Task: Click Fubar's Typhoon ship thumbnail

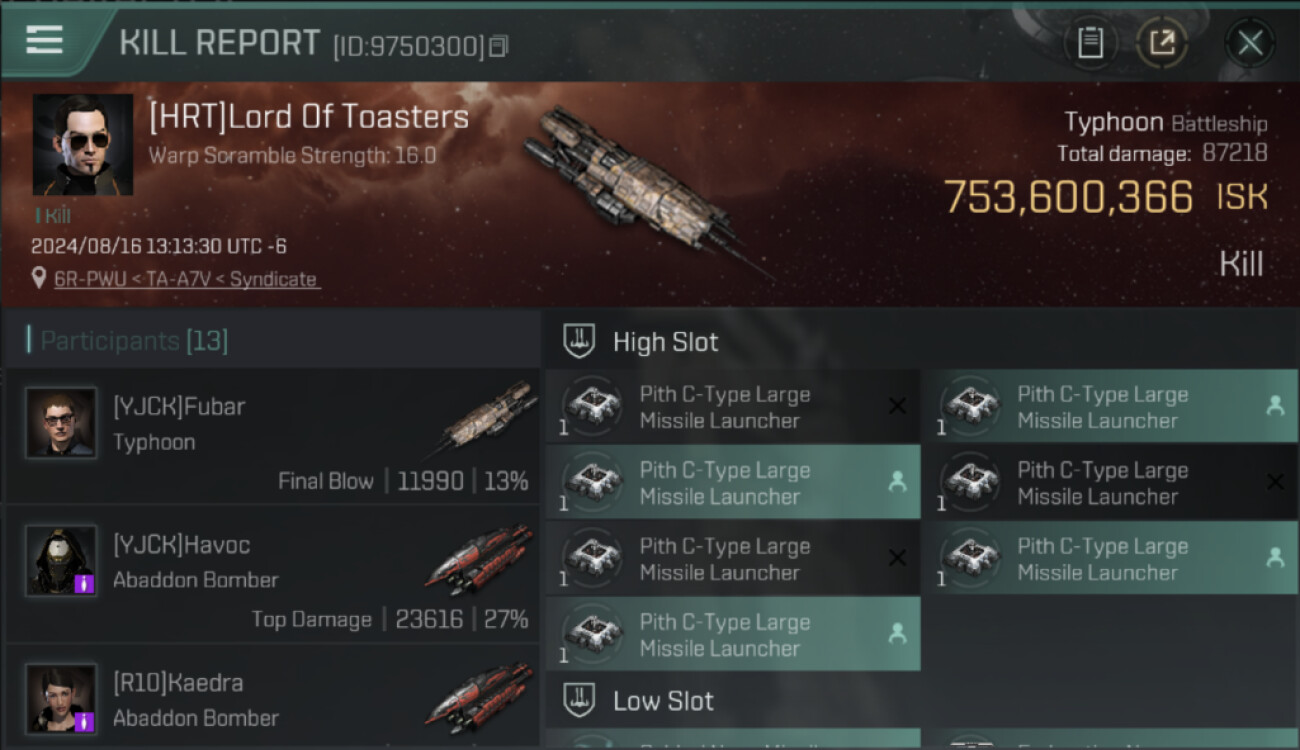Action: coord(487,420)
